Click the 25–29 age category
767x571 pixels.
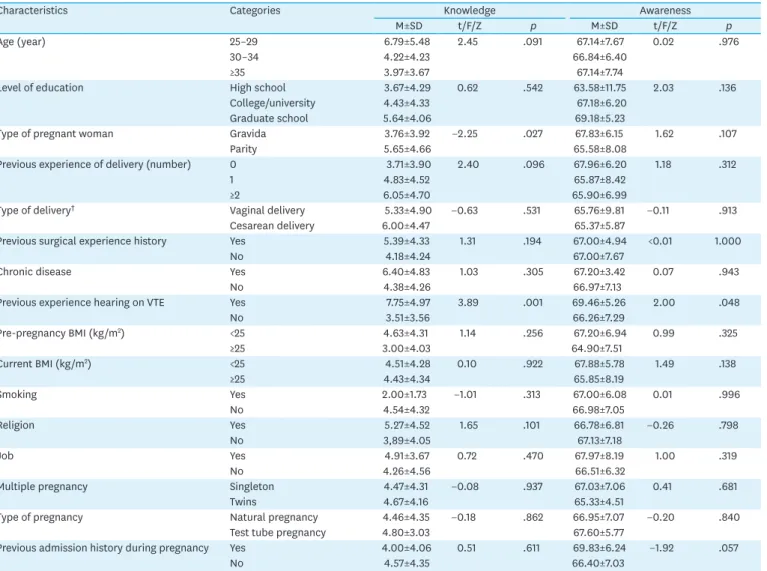coord(244,42)
